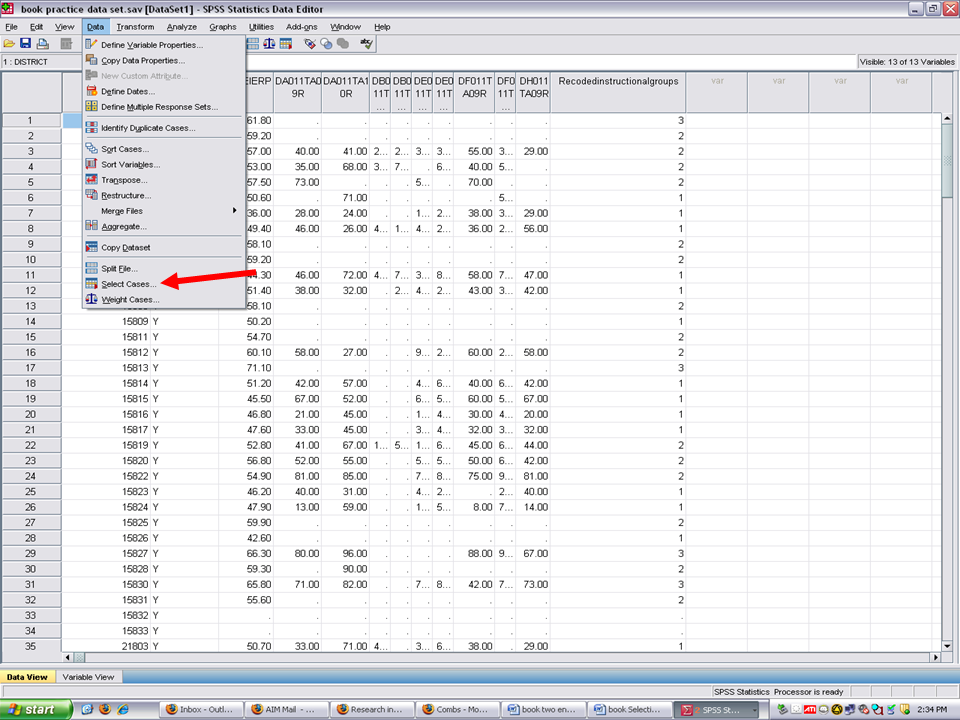This screenshot has width=960, height=720.
Task: Select row 18 header in data grid
Action: pos(31,383)
